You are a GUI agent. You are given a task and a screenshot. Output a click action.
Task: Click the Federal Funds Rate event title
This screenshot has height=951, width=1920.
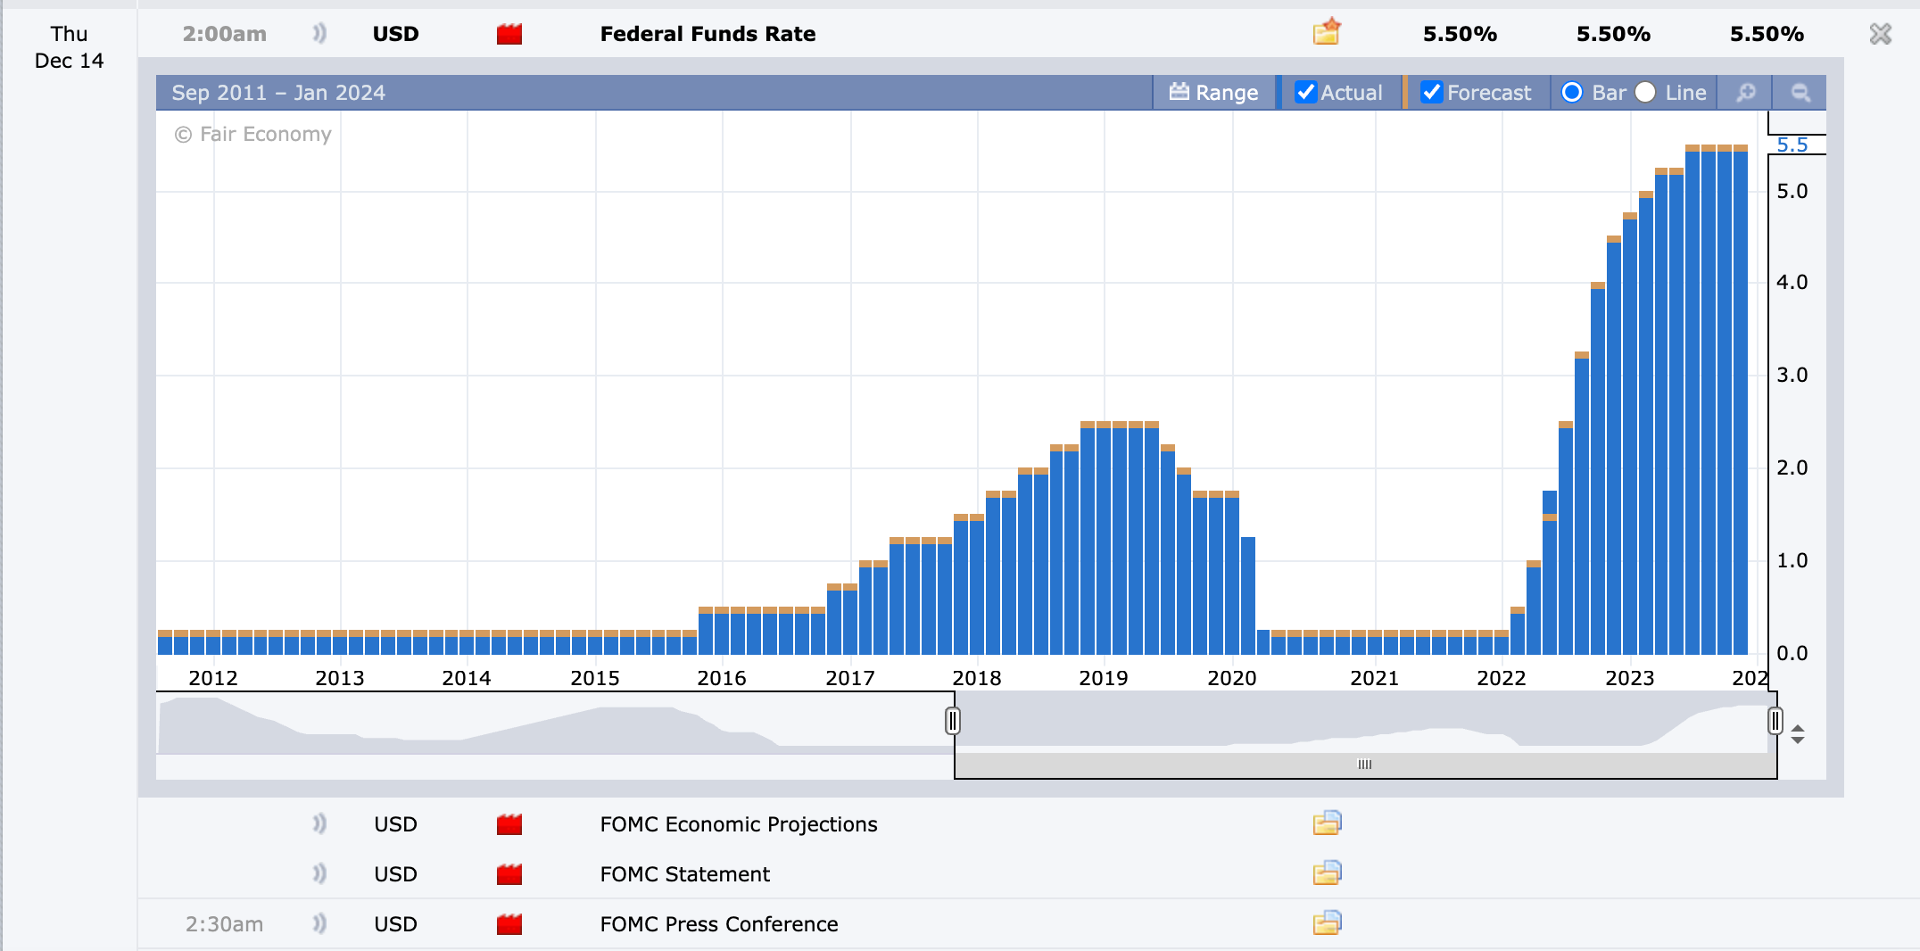point(708,34)
